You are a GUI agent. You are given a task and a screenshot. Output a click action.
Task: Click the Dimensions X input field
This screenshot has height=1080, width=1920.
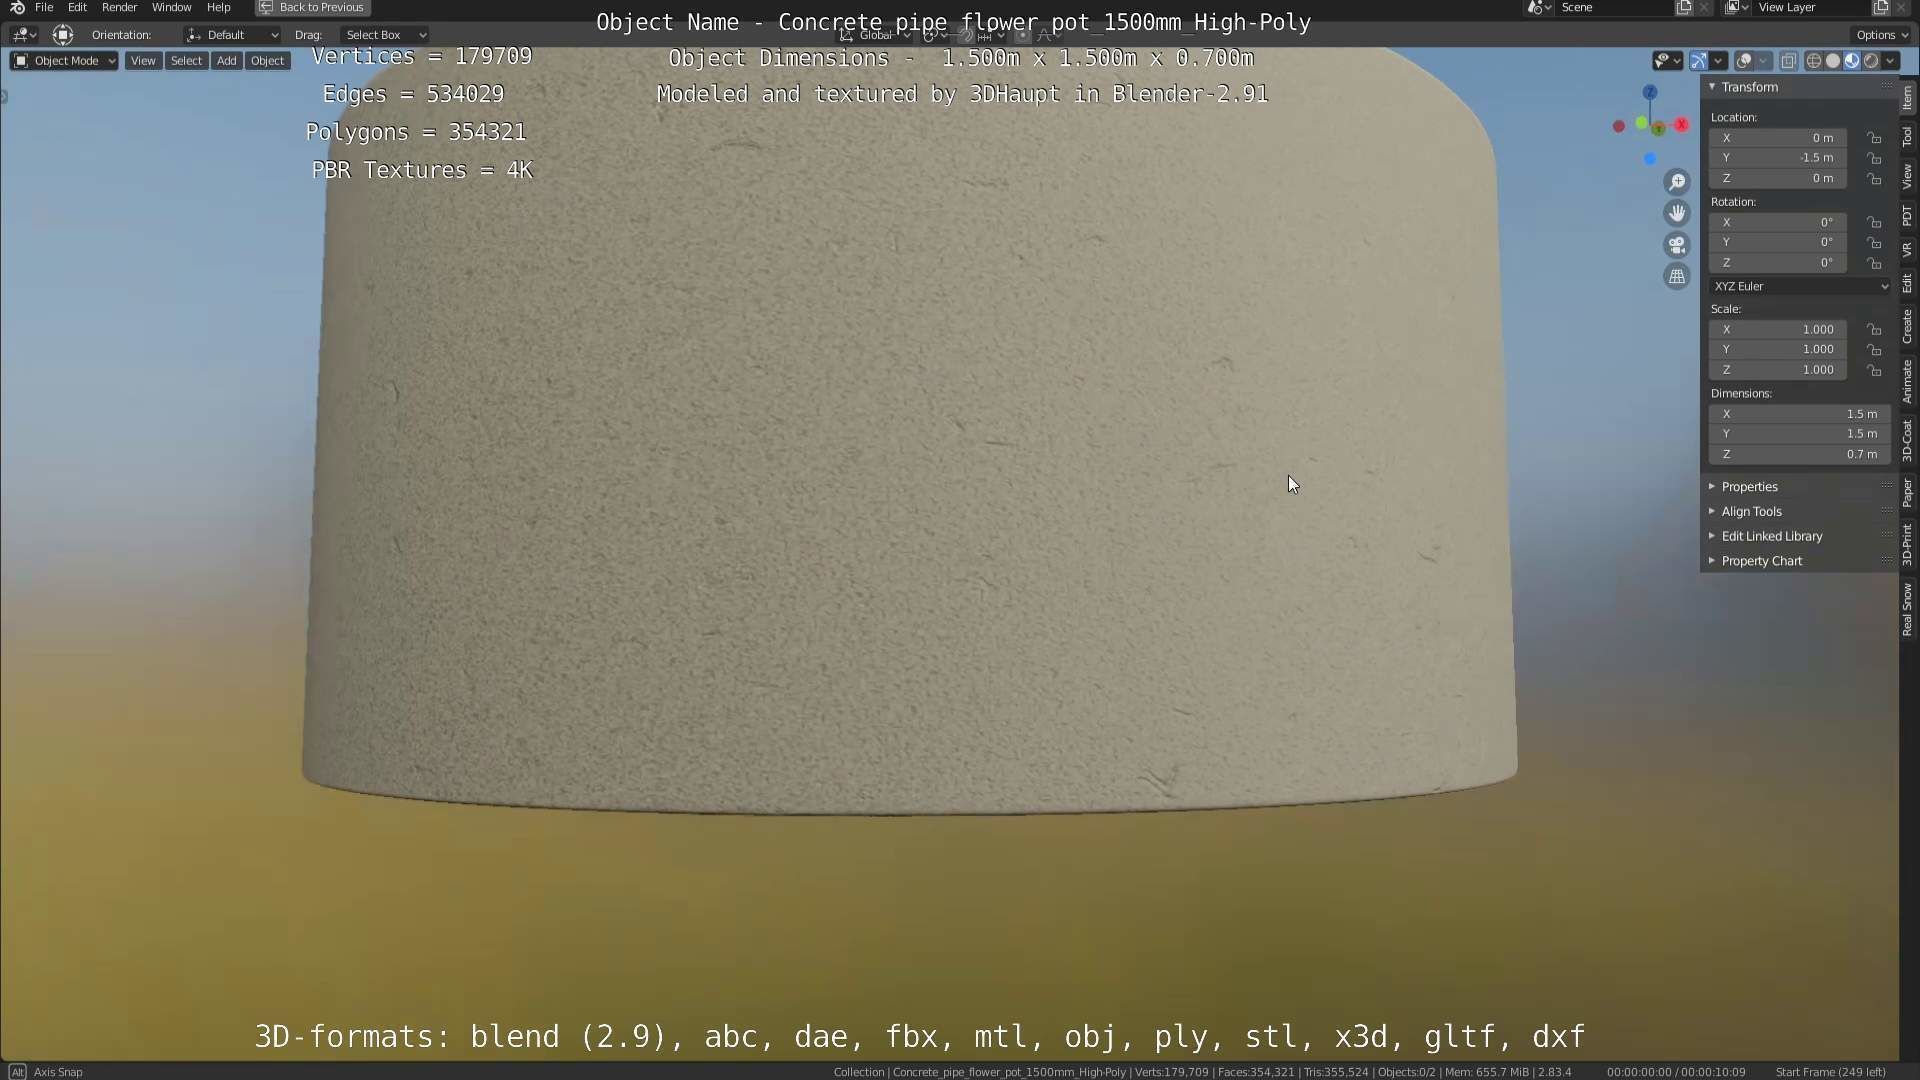[1798, 414]
